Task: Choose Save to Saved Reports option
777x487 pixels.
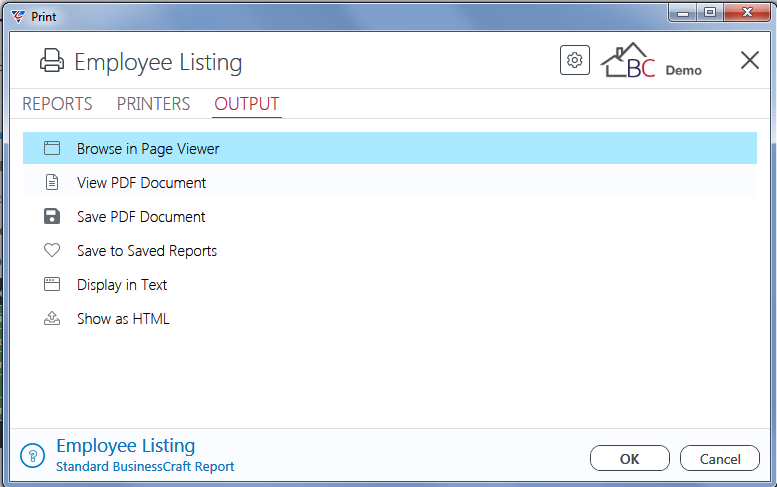Action: click(389, 250)
